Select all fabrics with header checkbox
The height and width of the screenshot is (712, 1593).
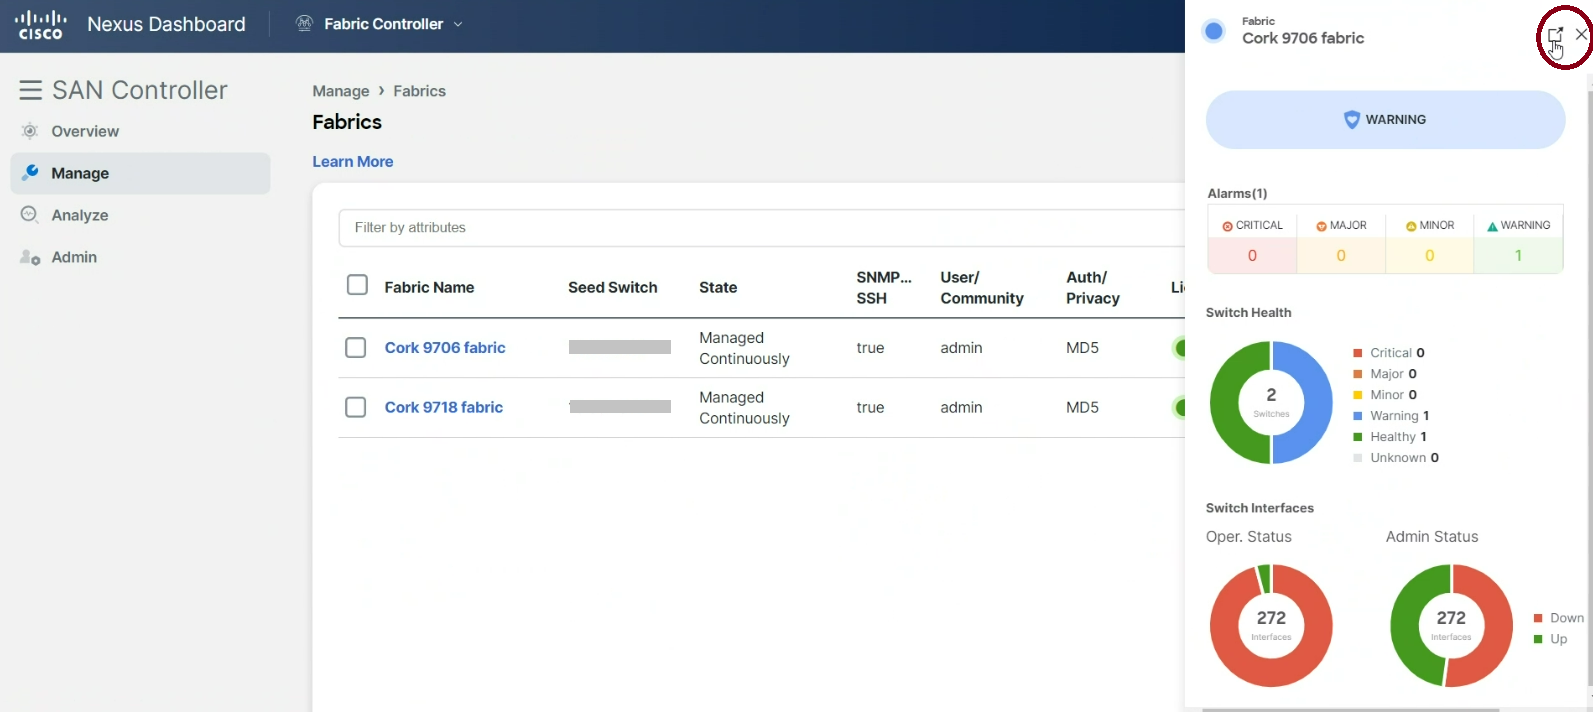[357, 285]
